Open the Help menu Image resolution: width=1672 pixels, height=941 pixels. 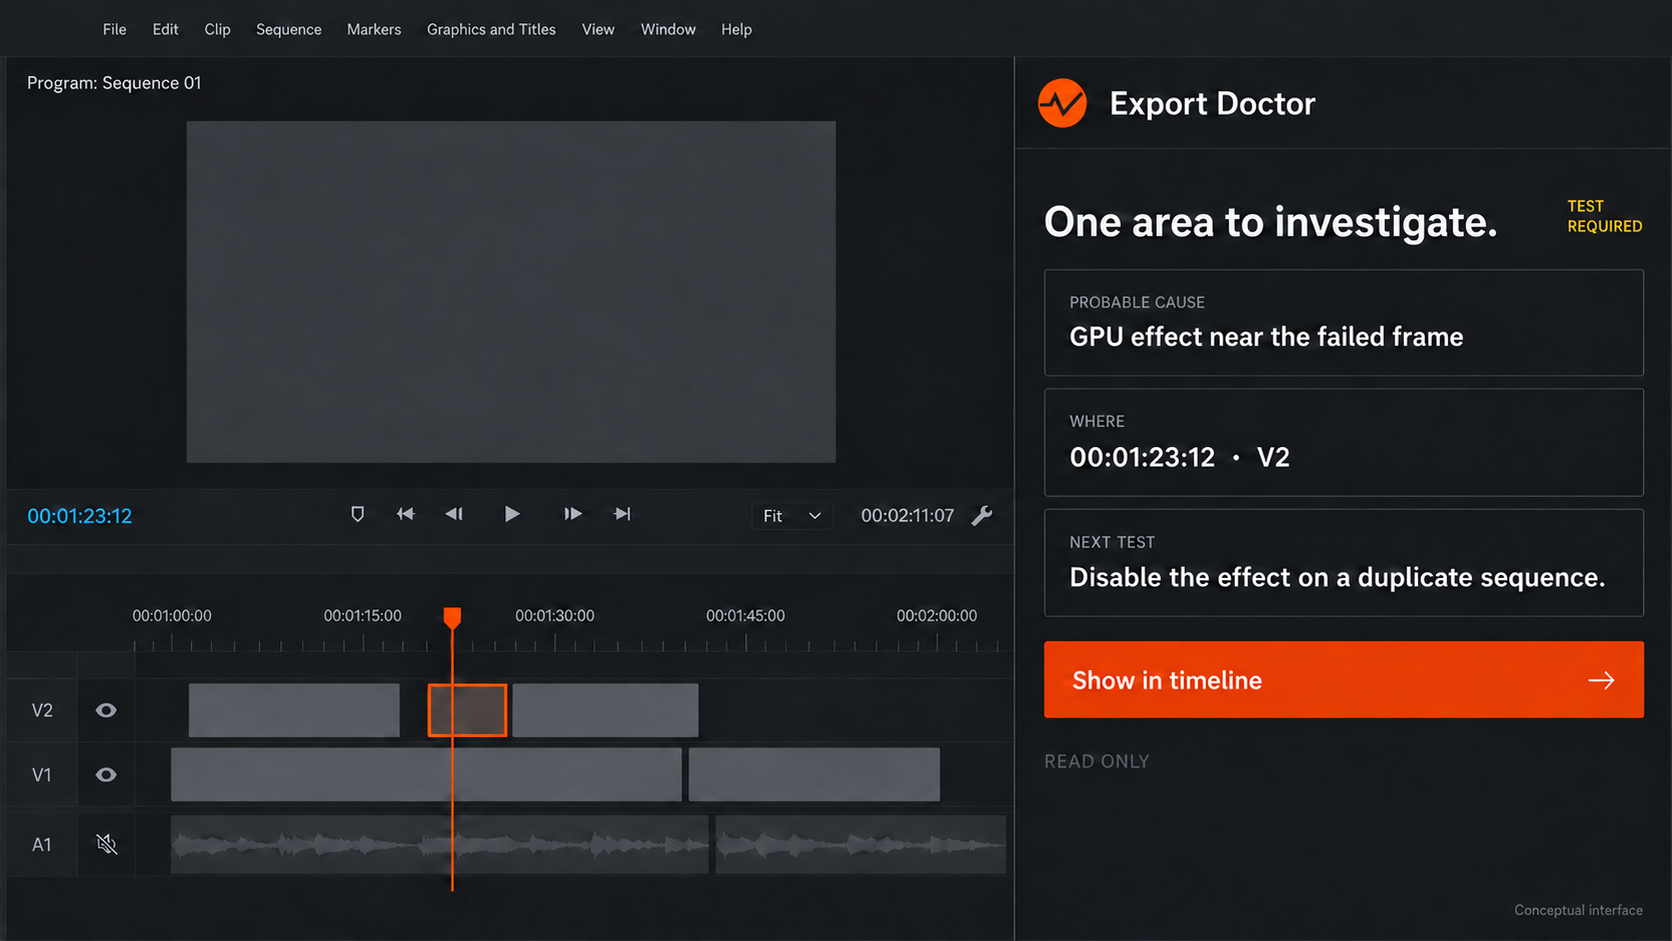click(736, 29)
